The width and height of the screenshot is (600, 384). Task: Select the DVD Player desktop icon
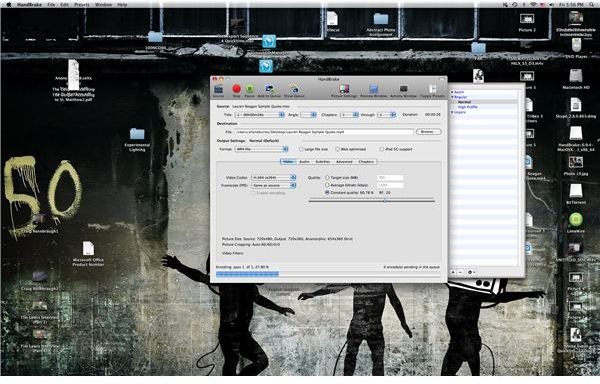click(576, 45)
